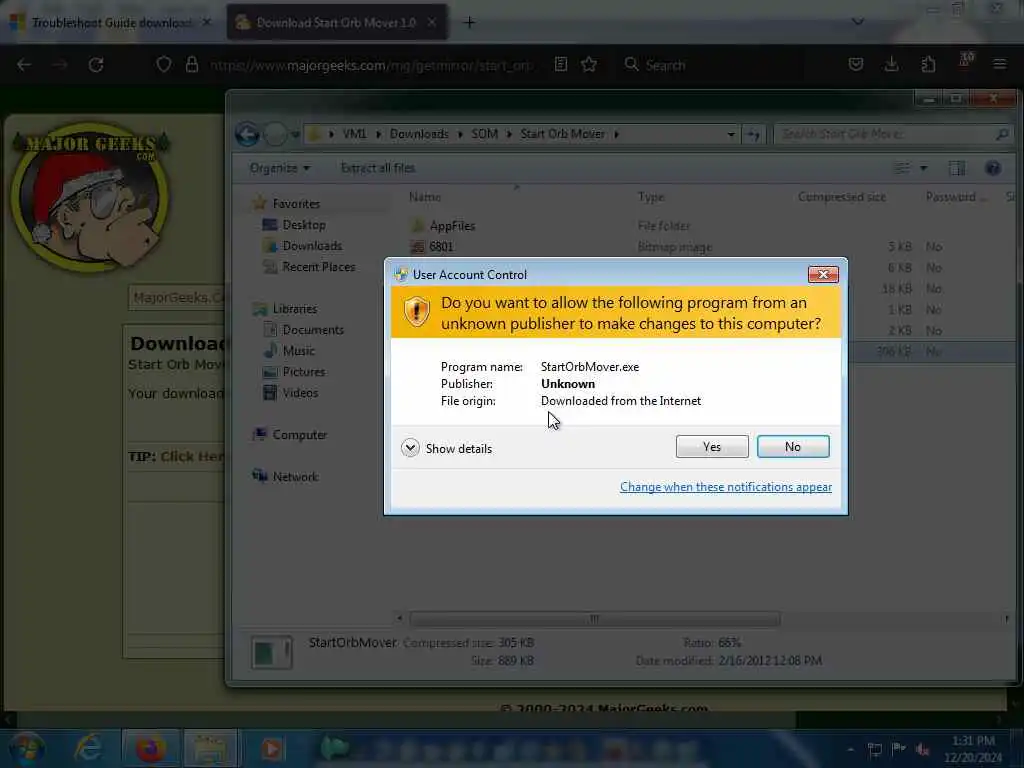Select the AppFiles folder row
Screen dimensions: 1024x768
705,226
